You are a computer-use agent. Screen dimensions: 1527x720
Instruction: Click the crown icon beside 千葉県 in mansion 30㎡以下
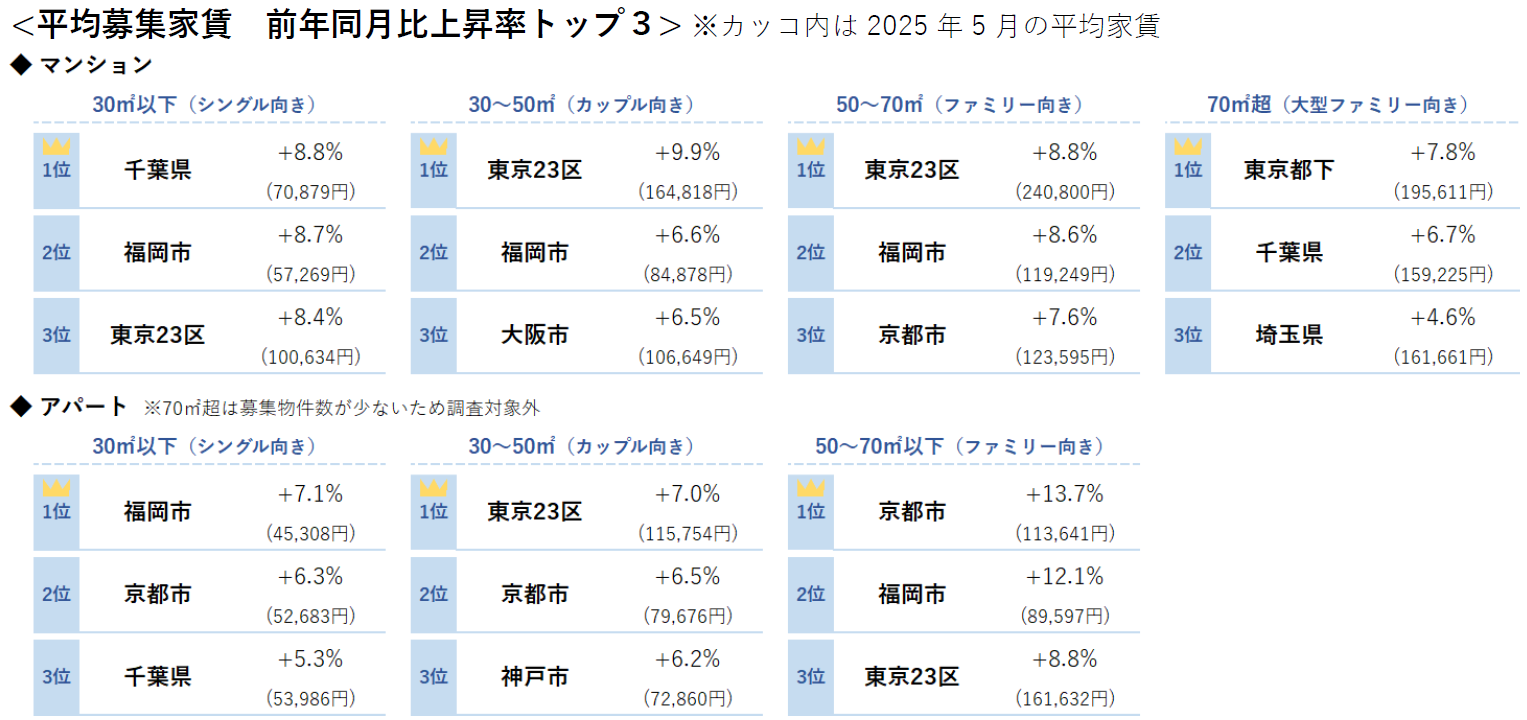click(56, 148)
